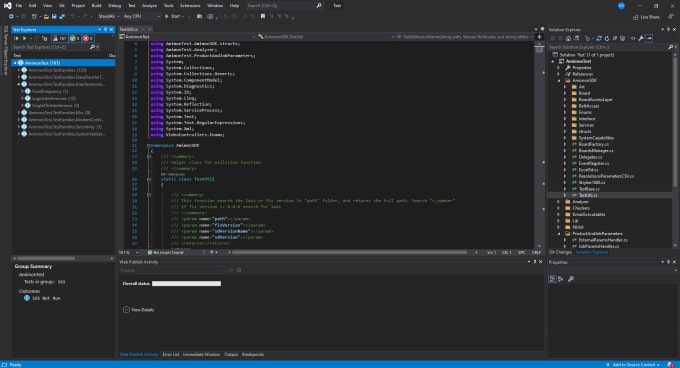This screenshot has width=680, height=368.
Task: Switch to the Breakpoints tab
Action: click(253, 355)
